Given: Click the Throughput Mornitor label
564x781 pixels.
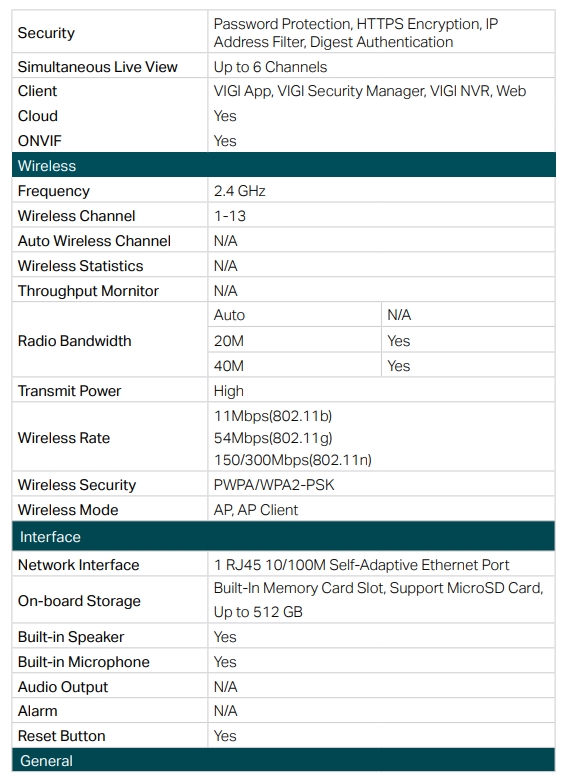Looking at the screenshot, I should 88,291.
